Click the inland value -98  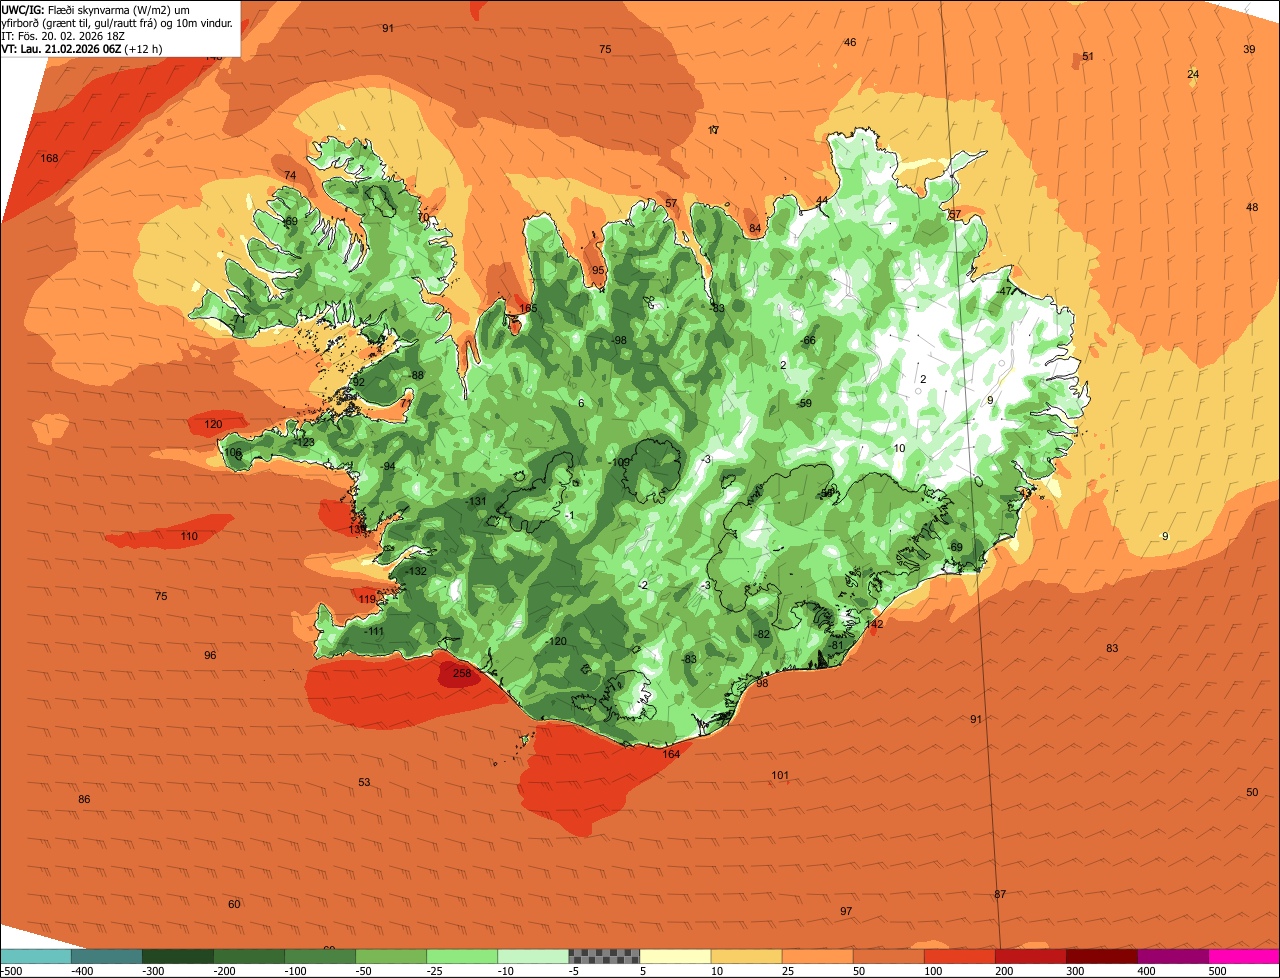[619, 340]
